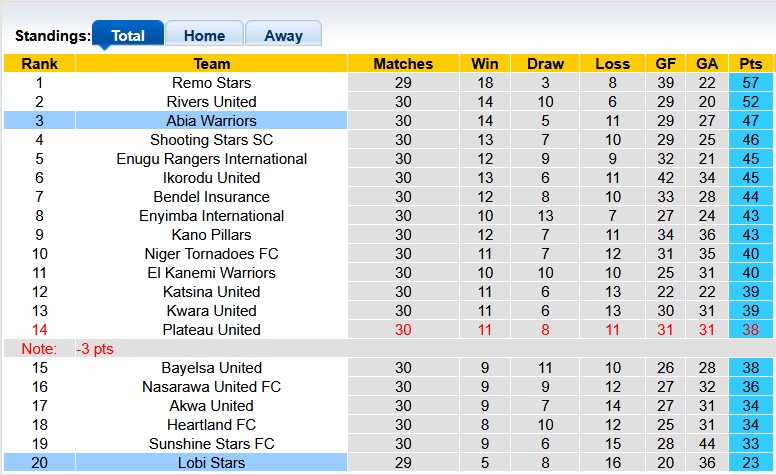Viewport: 776px width, 475px height.
Task: Open the Home standings tab
Action: [x=204, y=36]
